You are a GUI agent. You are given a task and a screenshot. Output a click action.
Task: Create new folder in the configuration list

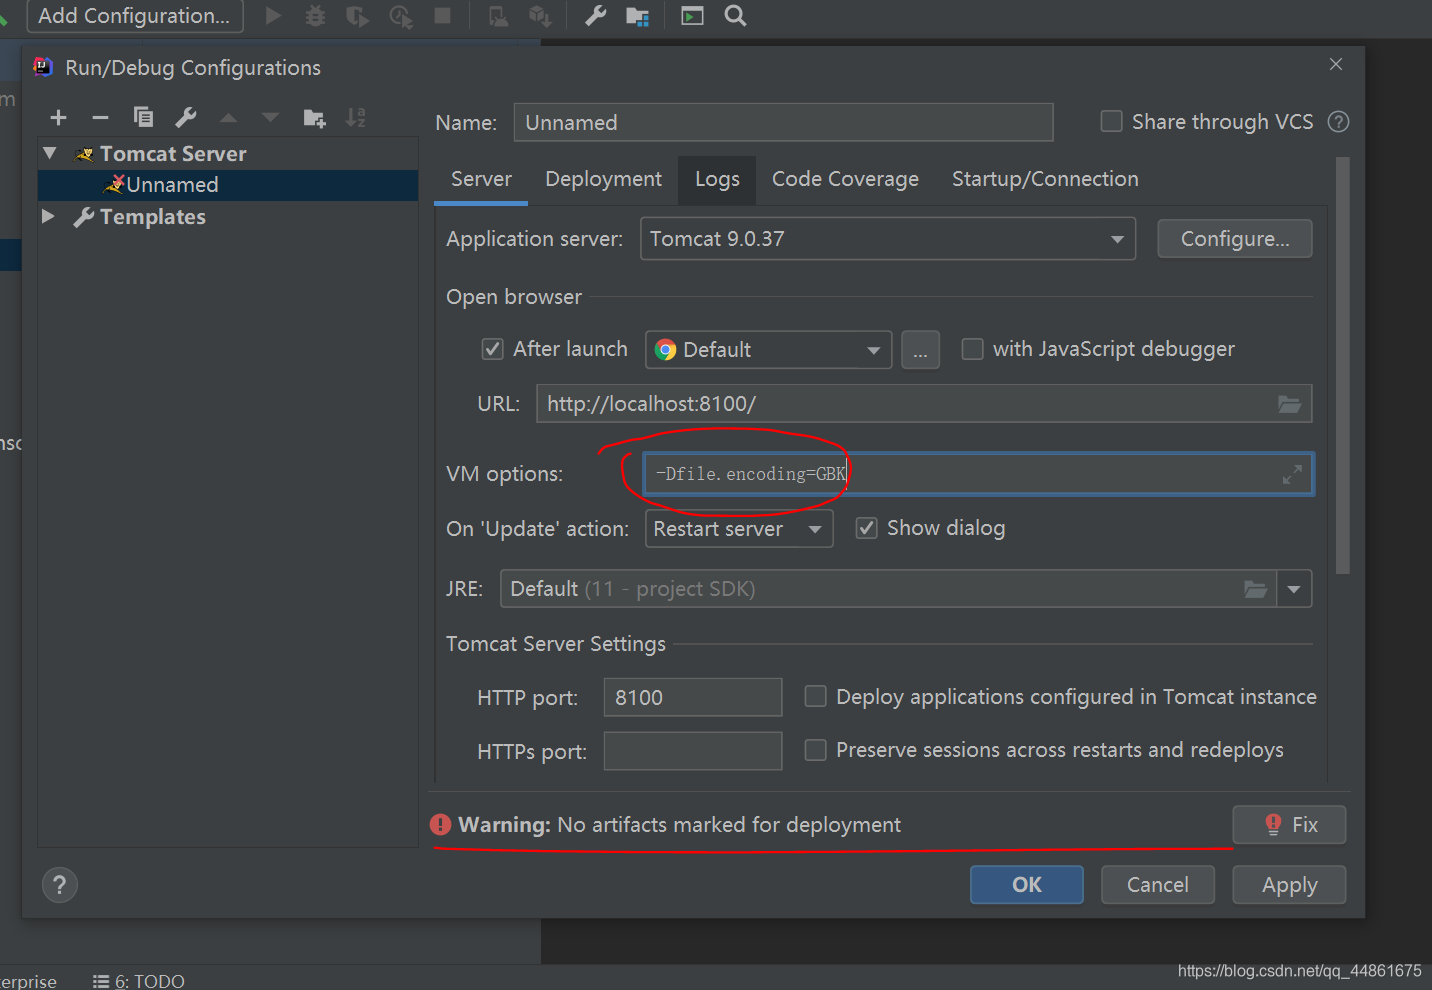point(314,118)
